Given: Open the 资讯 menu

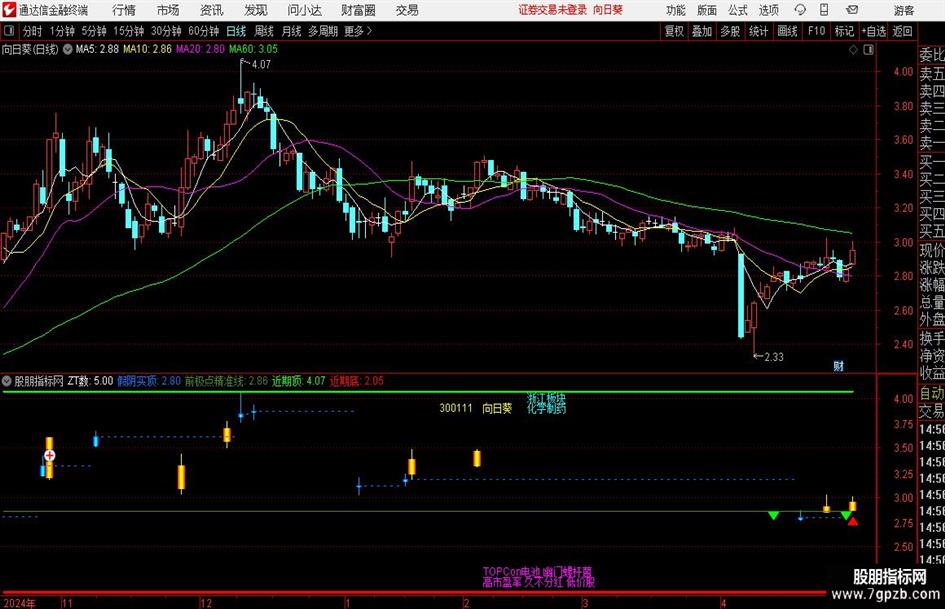Looking at the screenshot, I should point(212,10).
